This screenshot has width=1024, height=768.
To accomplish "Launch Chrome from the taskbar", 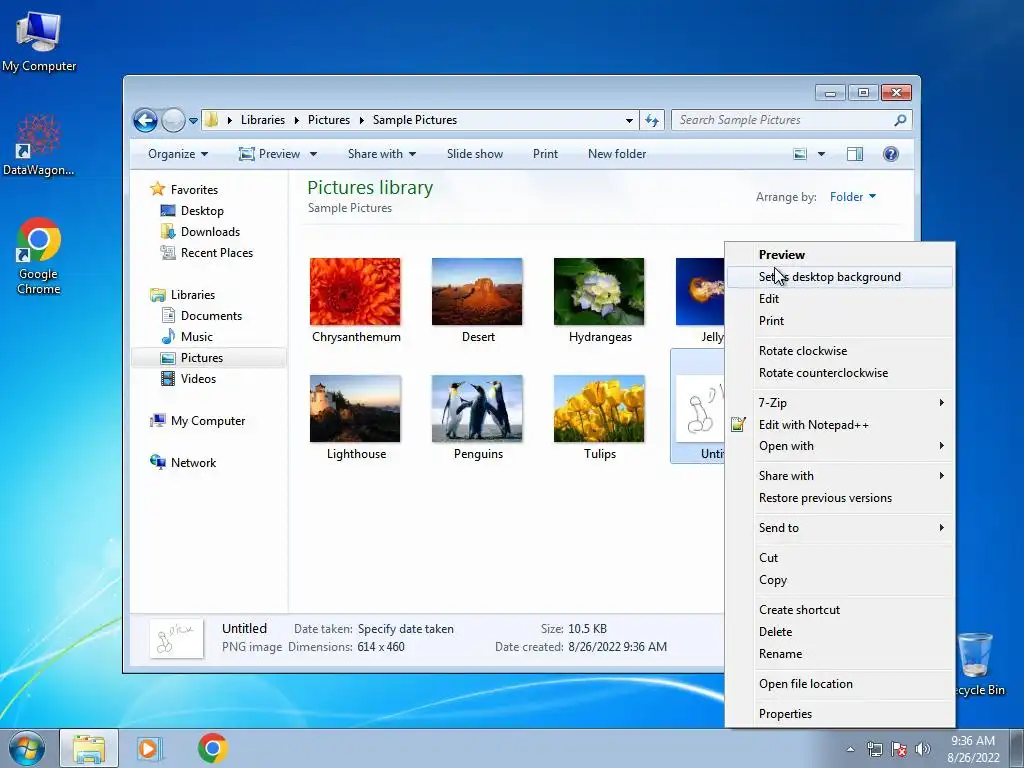I will (x=212, y=748).
